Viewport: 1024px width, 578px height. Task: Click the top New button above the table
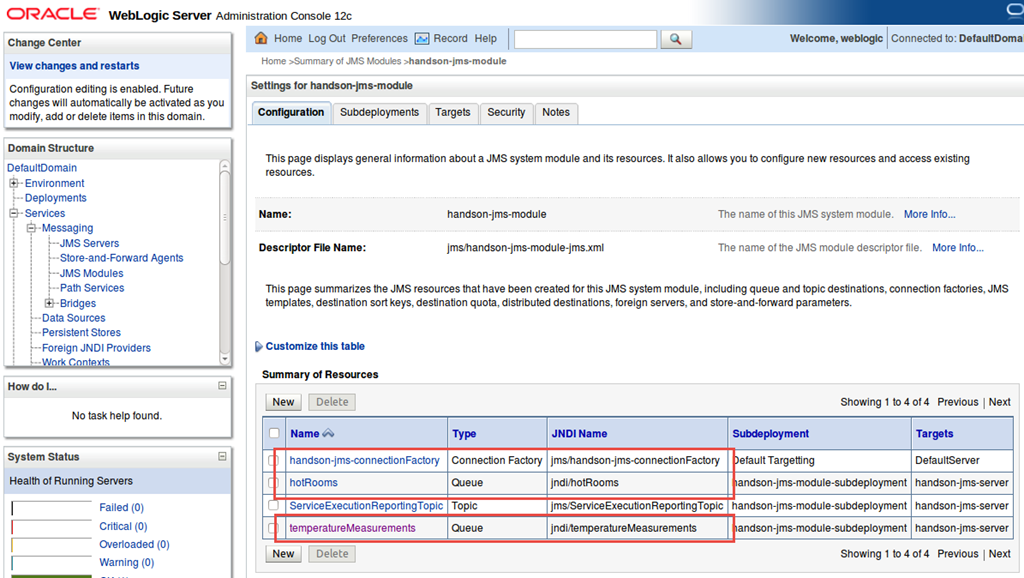(283, 402)
